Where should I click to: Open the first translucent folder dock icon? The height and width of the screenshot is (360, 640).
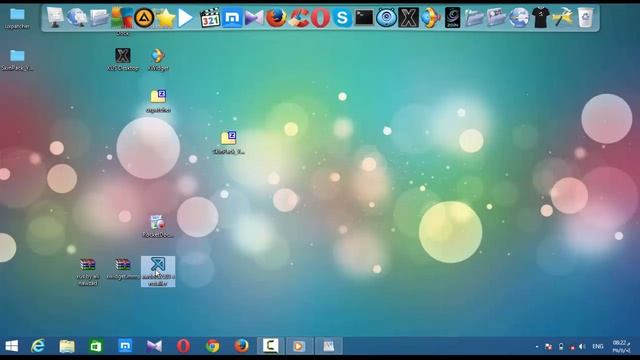[x=474, y=18]
